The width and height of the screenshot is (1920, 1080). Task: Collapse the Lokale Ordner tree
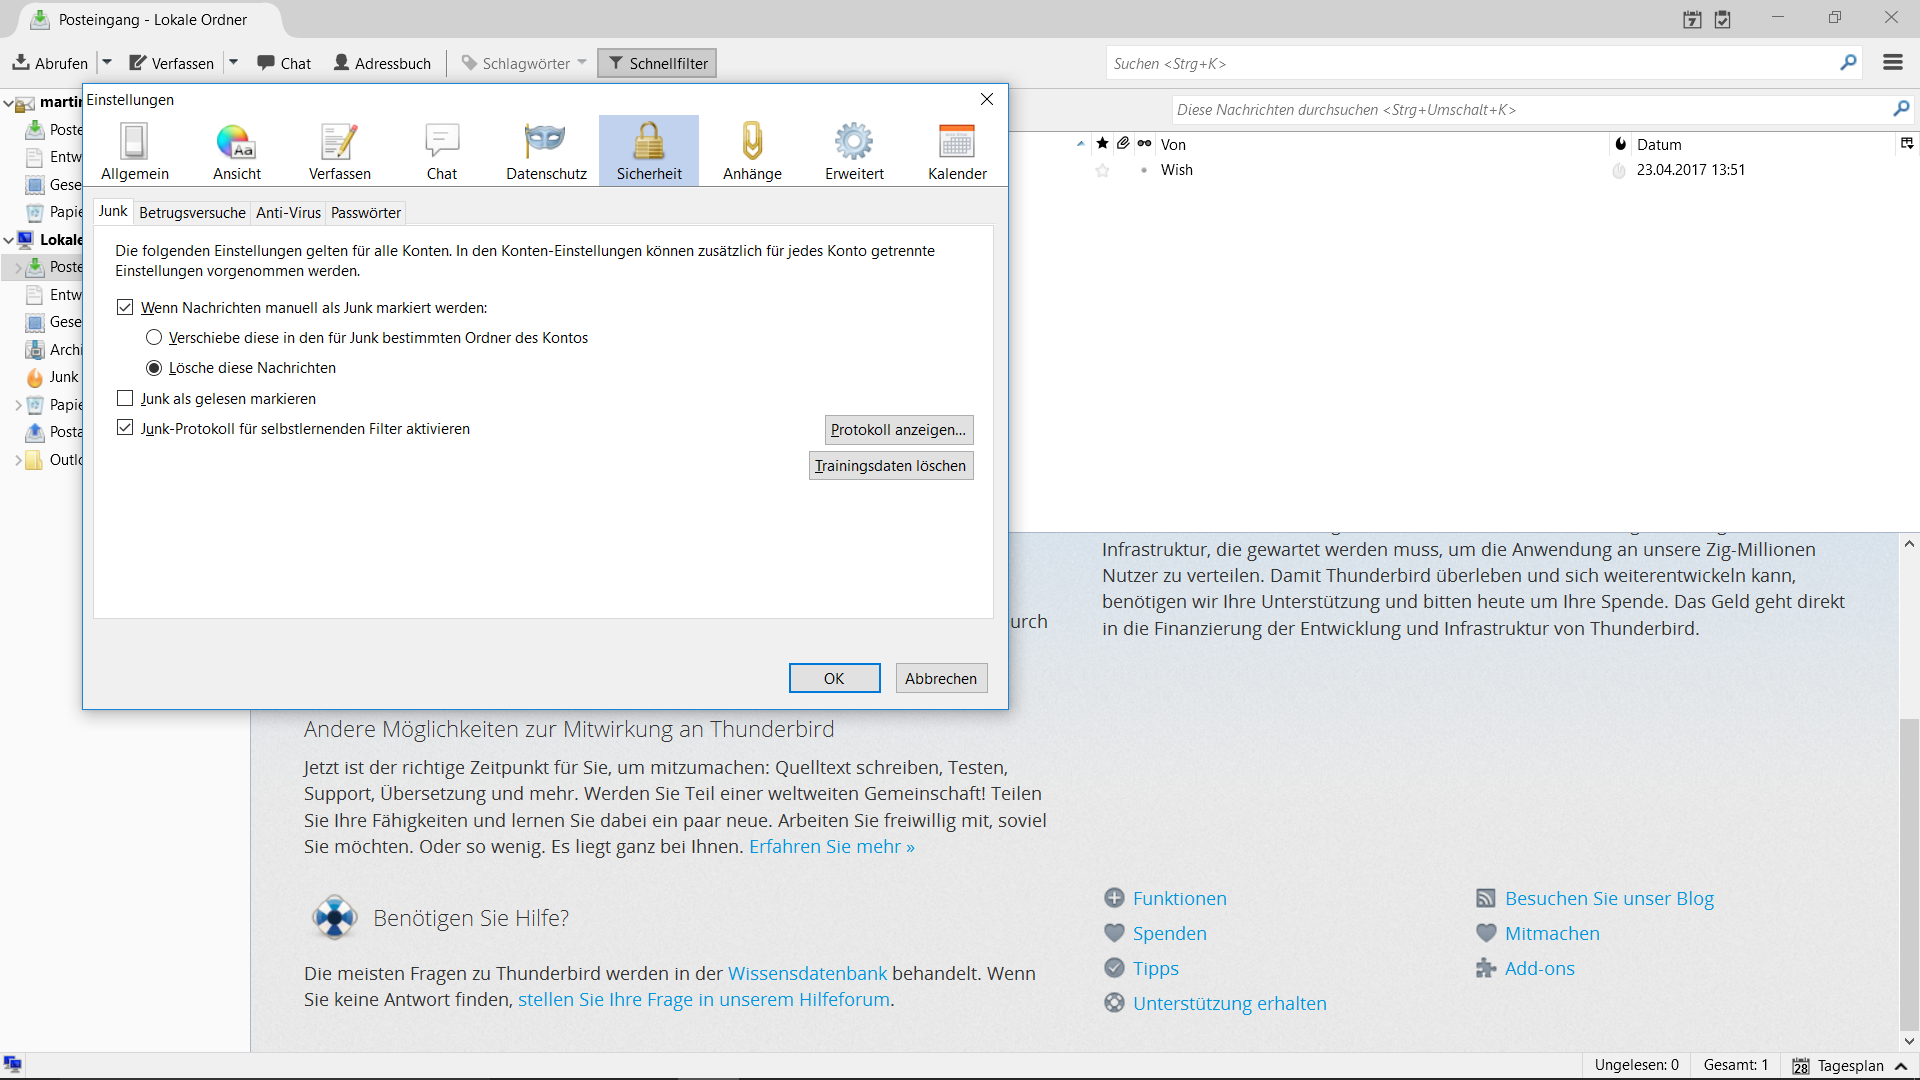point(9,240)
